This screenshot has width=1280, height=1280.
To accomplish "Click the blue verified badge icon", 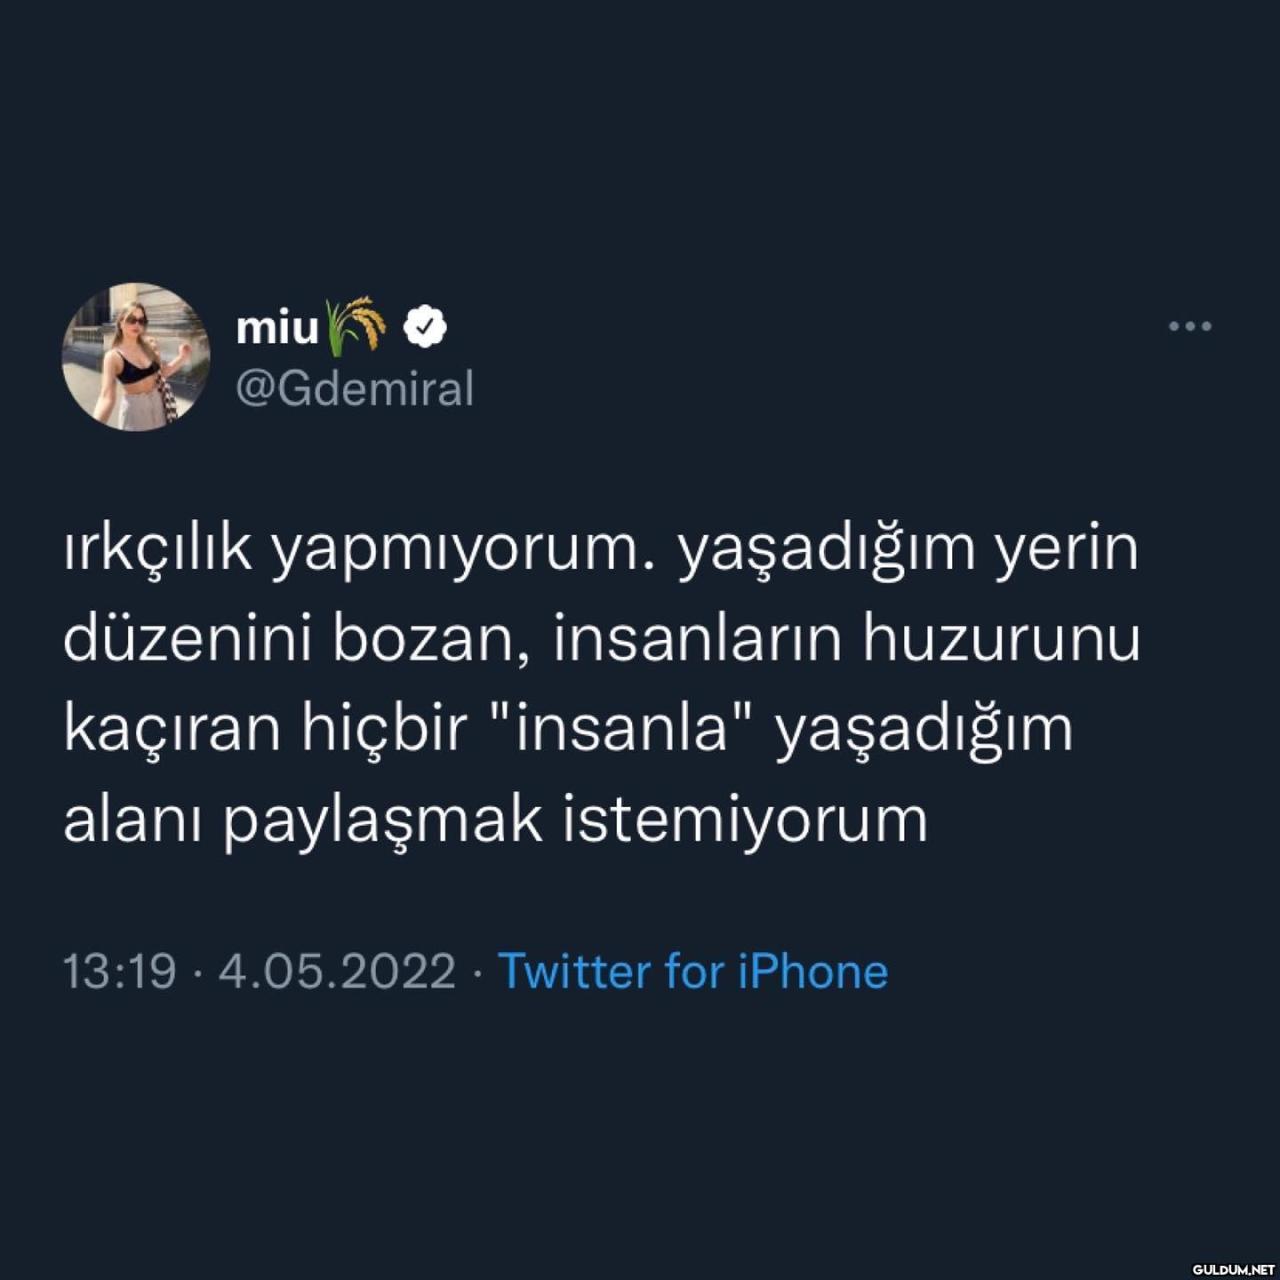I will (425, 326).
